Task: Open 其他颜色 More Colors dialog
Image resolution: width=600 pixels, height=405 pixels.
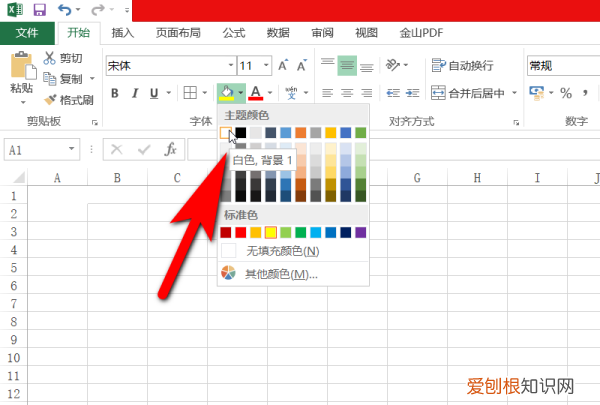Action: pos(293,274)
